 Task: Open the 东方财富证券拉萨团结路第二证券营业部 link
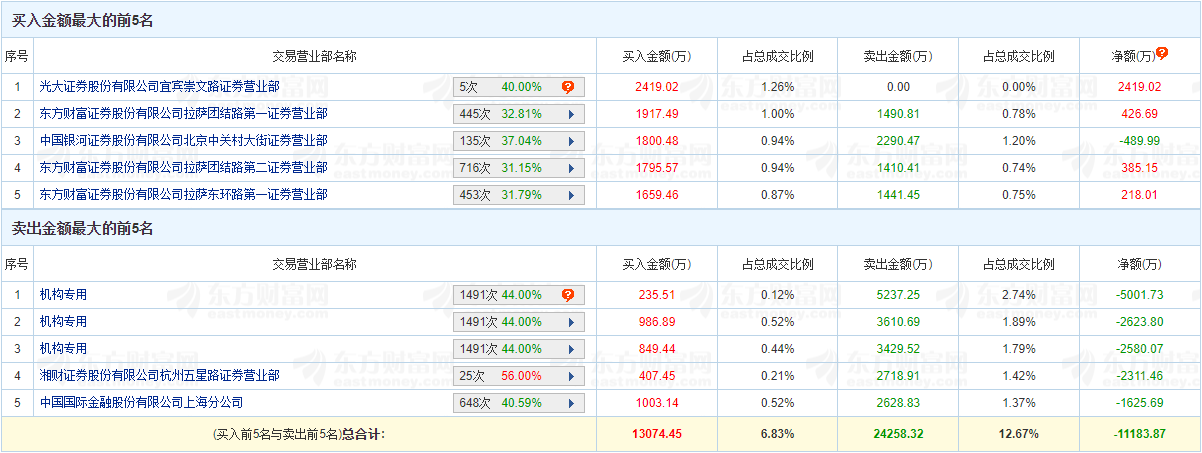(183, 168)
